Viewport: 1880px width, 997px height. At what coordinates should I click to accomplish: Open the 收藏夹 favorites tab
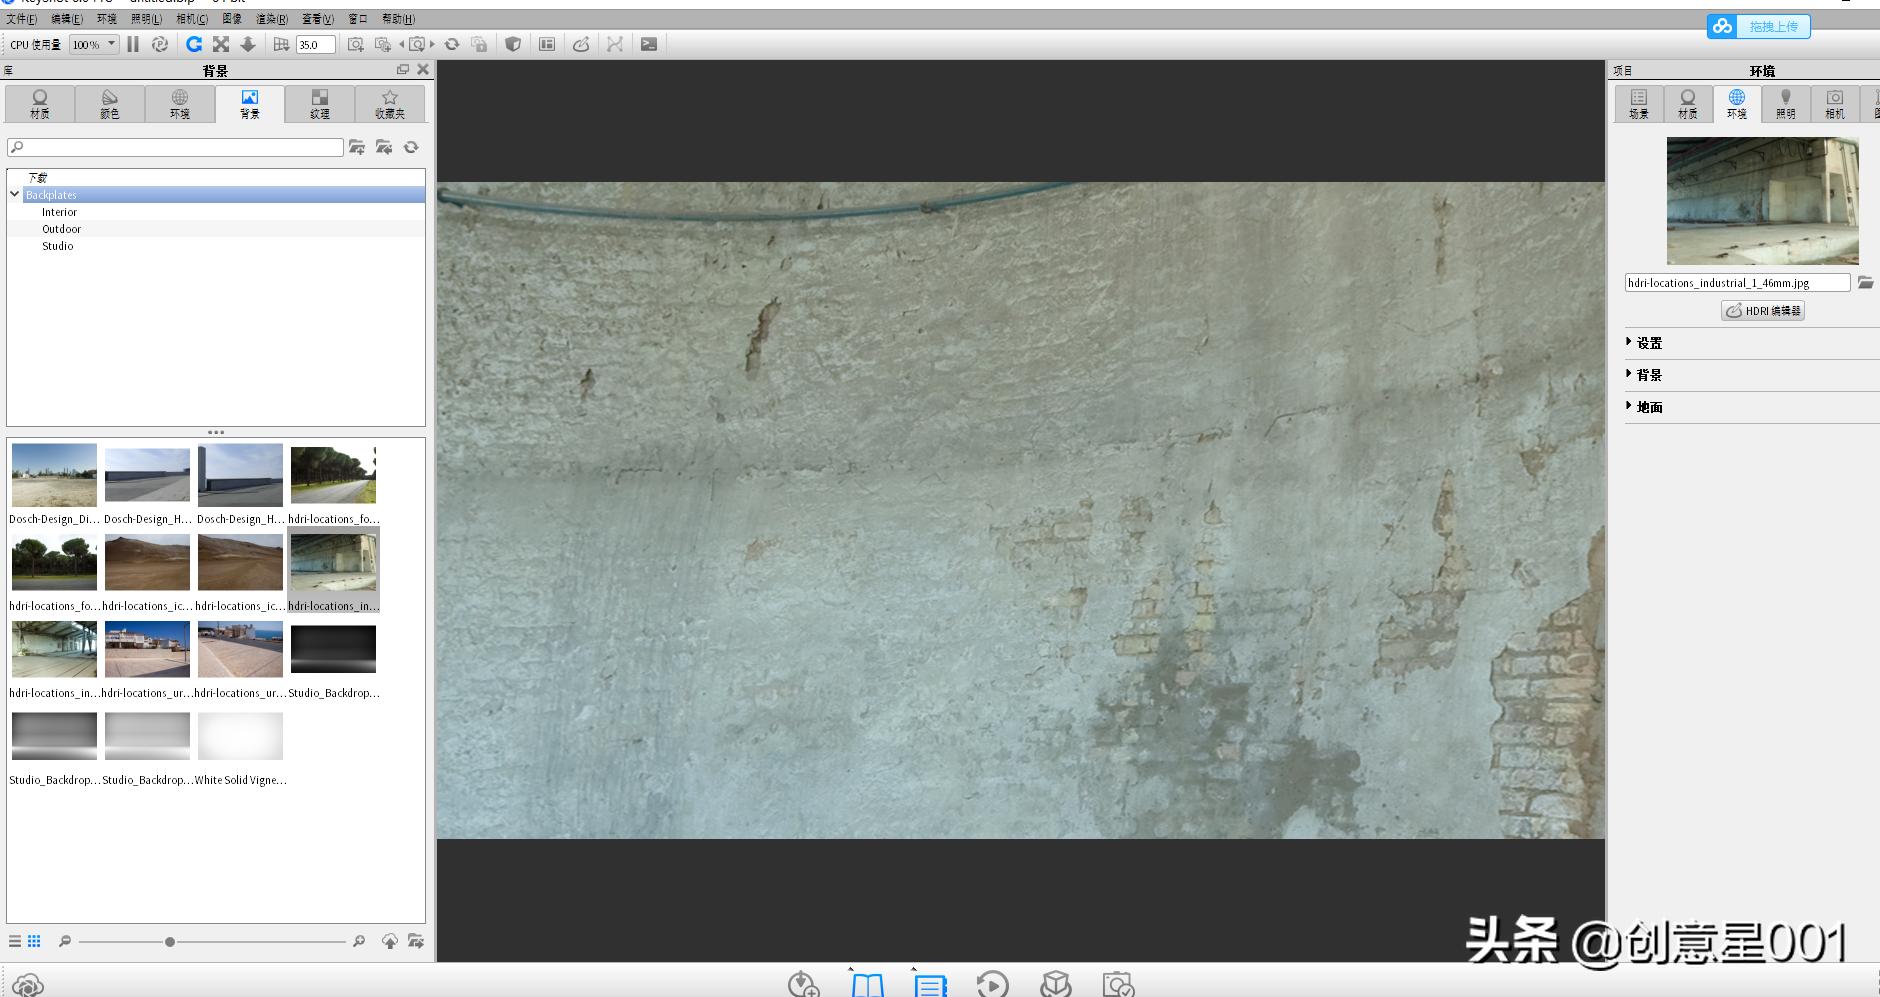tap(390, 104)
